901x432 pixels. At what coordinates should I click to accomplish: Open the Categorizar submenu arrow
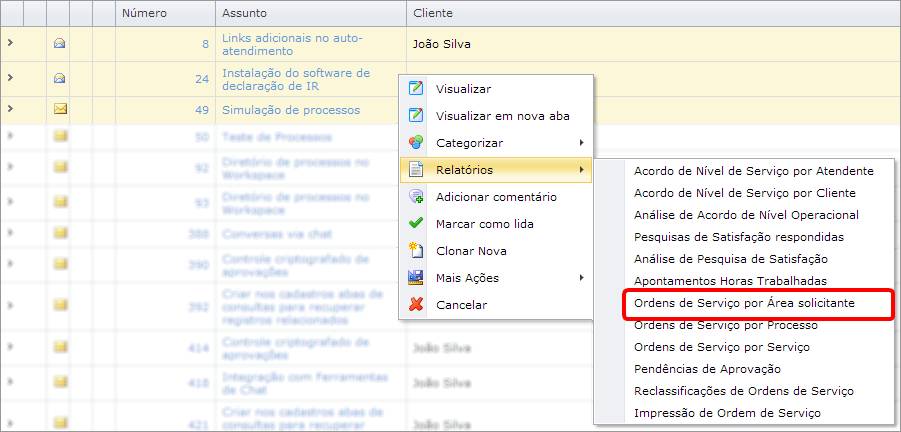coord(582,143)
